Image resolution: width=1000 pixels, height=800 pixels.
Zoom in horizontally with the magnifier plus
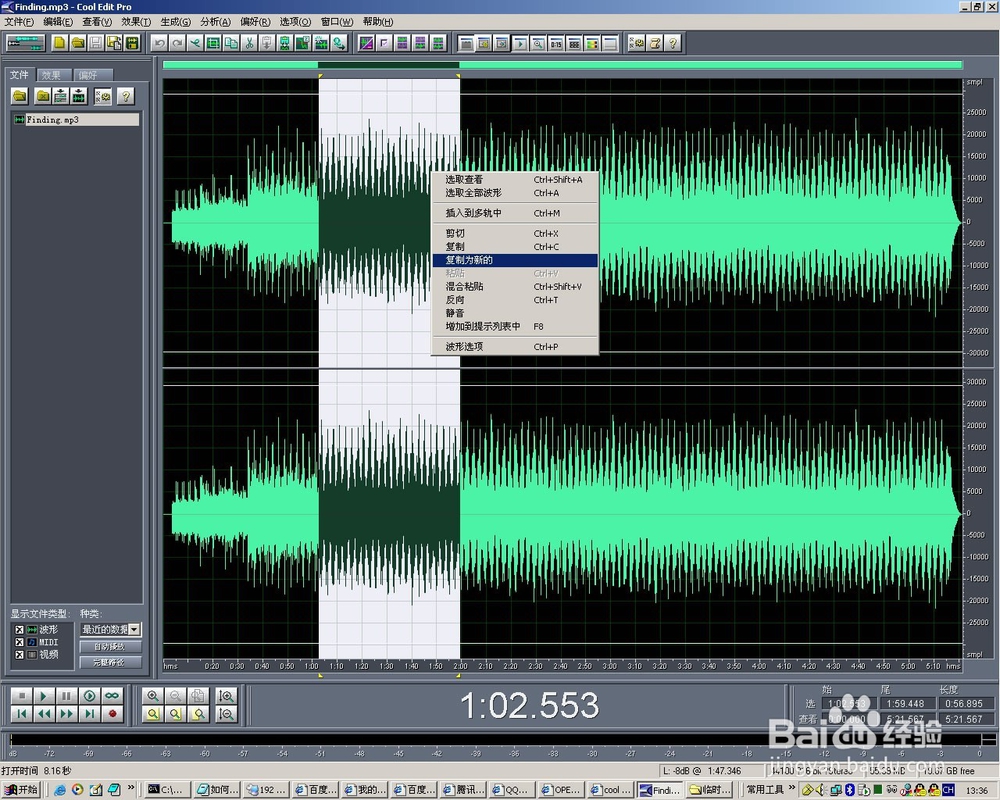[152, 696]
